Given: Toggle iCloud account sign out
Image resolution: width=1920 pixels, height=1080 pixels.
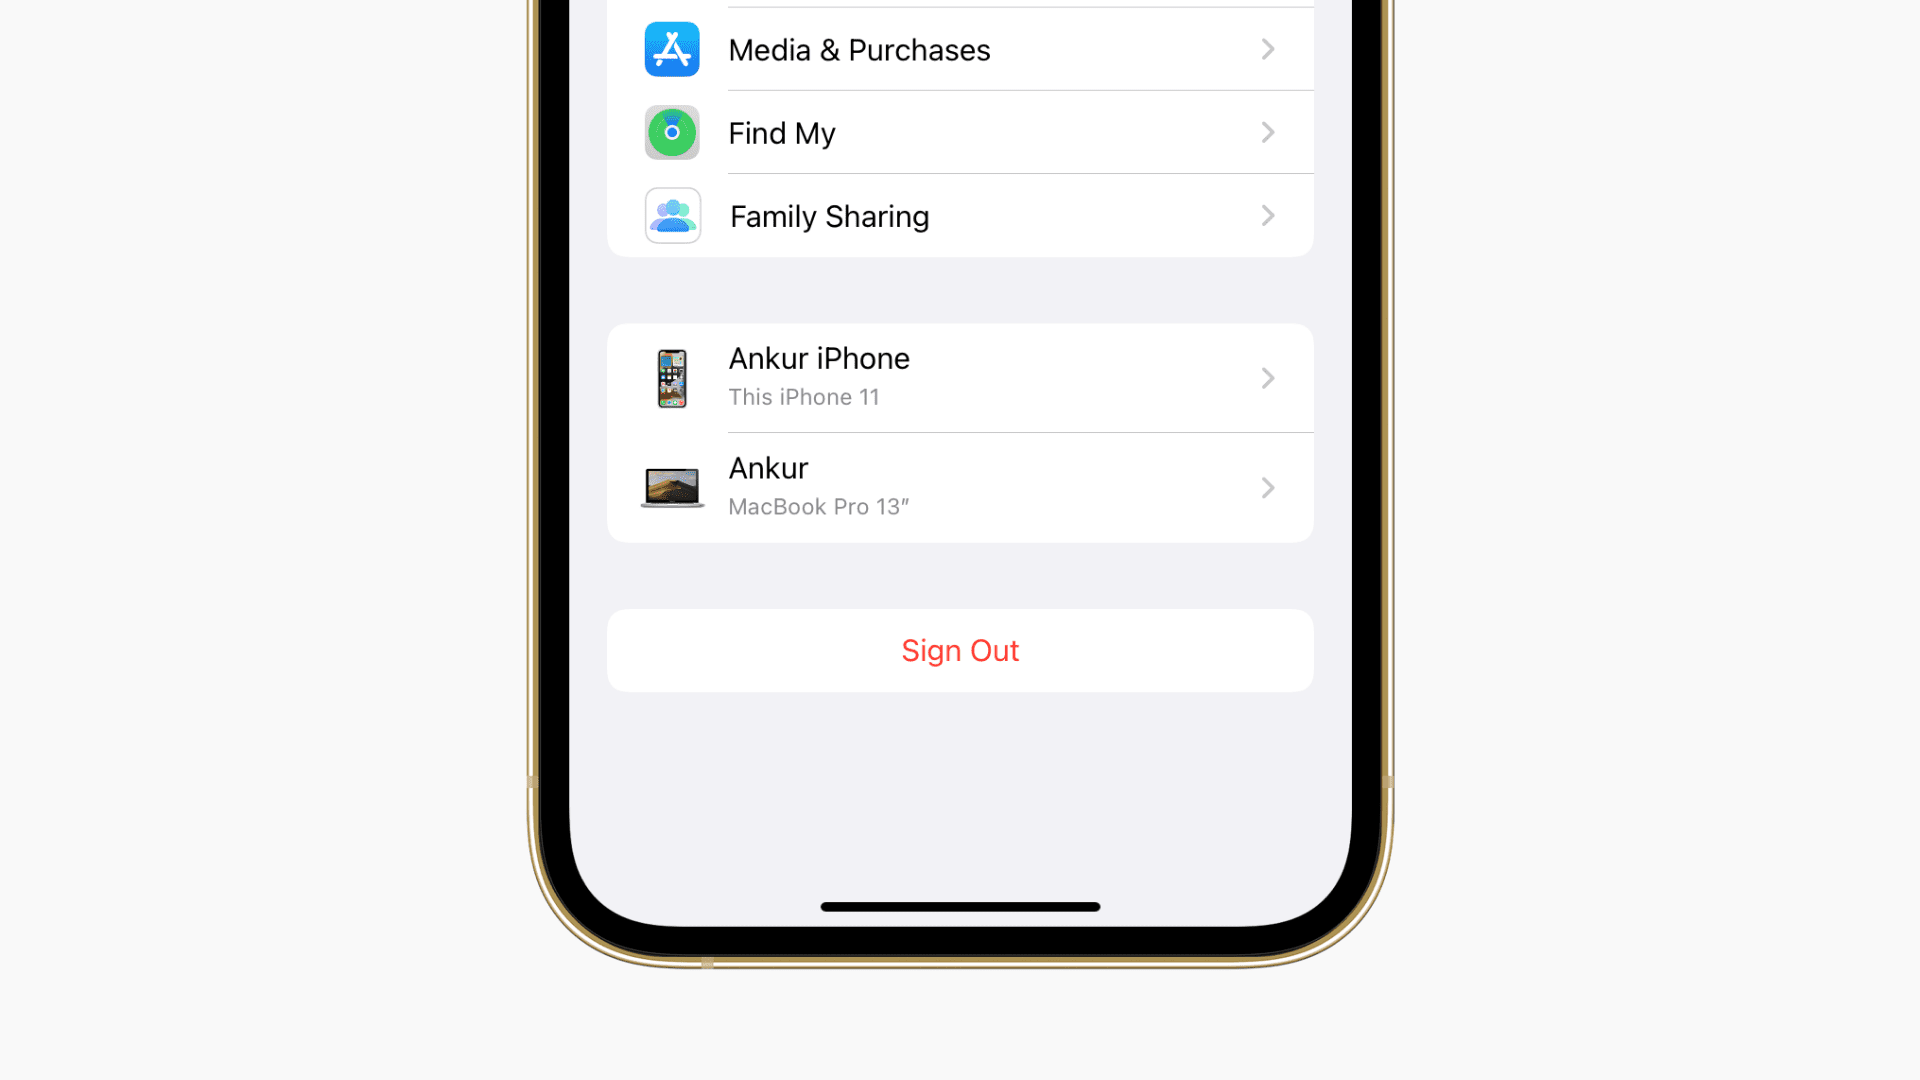Looking at the screenshot, I should pyautogui.click(x=960, y=650).
